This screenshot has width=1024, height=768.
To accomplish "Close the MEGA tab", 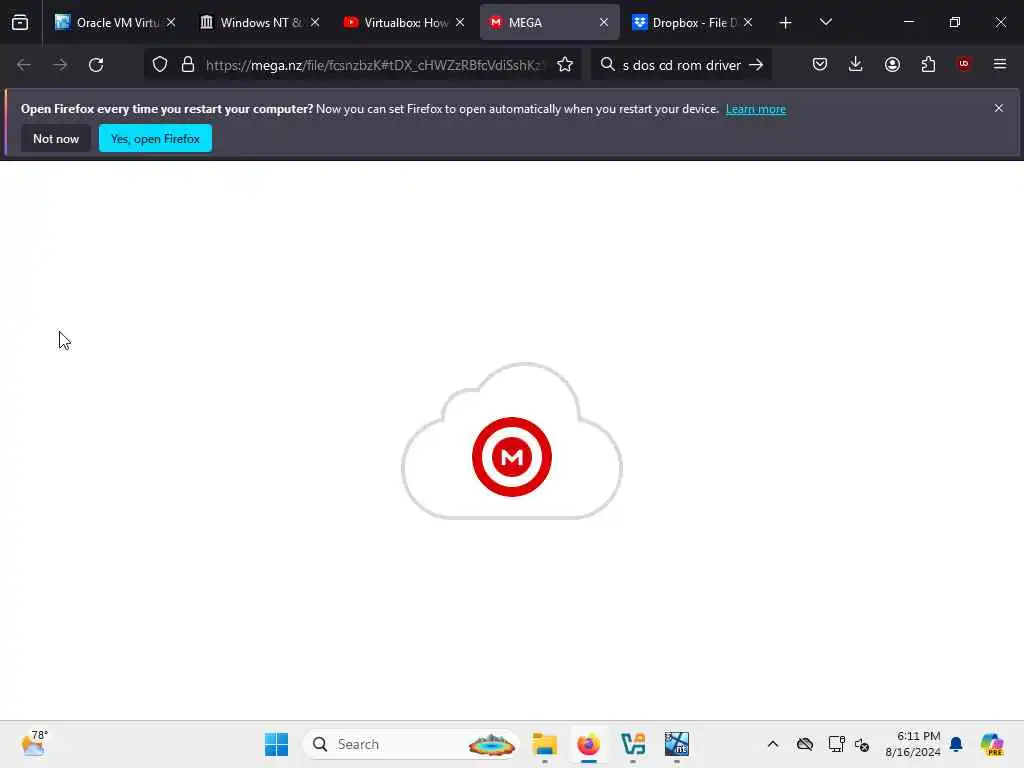I will (x=604, y=22).
